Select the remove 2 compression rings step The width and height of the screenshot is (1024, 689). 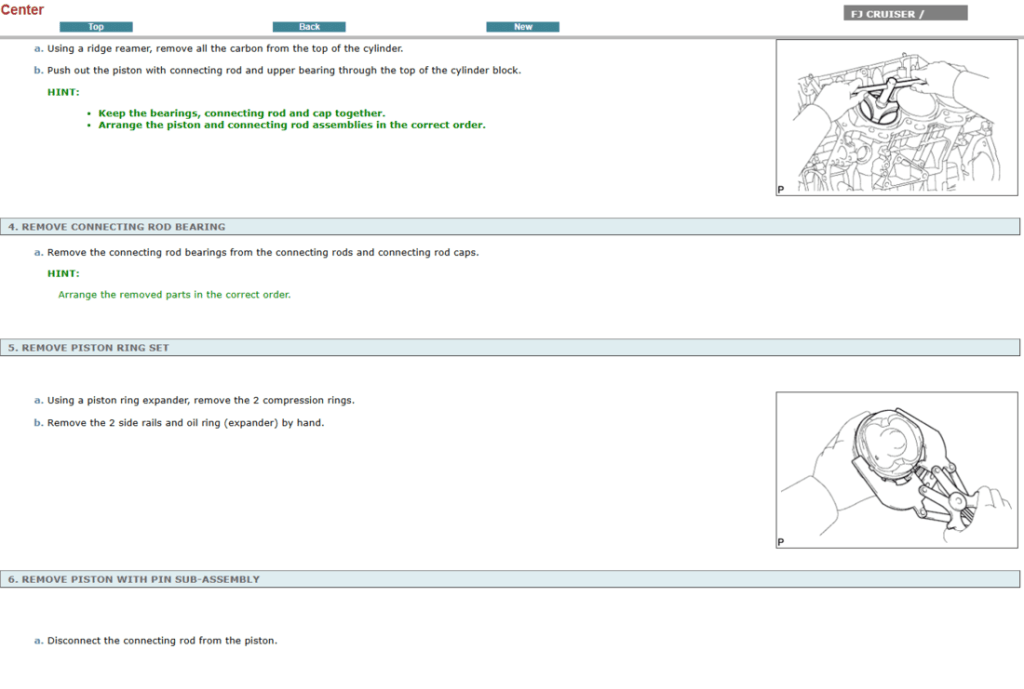coord(200,400)
